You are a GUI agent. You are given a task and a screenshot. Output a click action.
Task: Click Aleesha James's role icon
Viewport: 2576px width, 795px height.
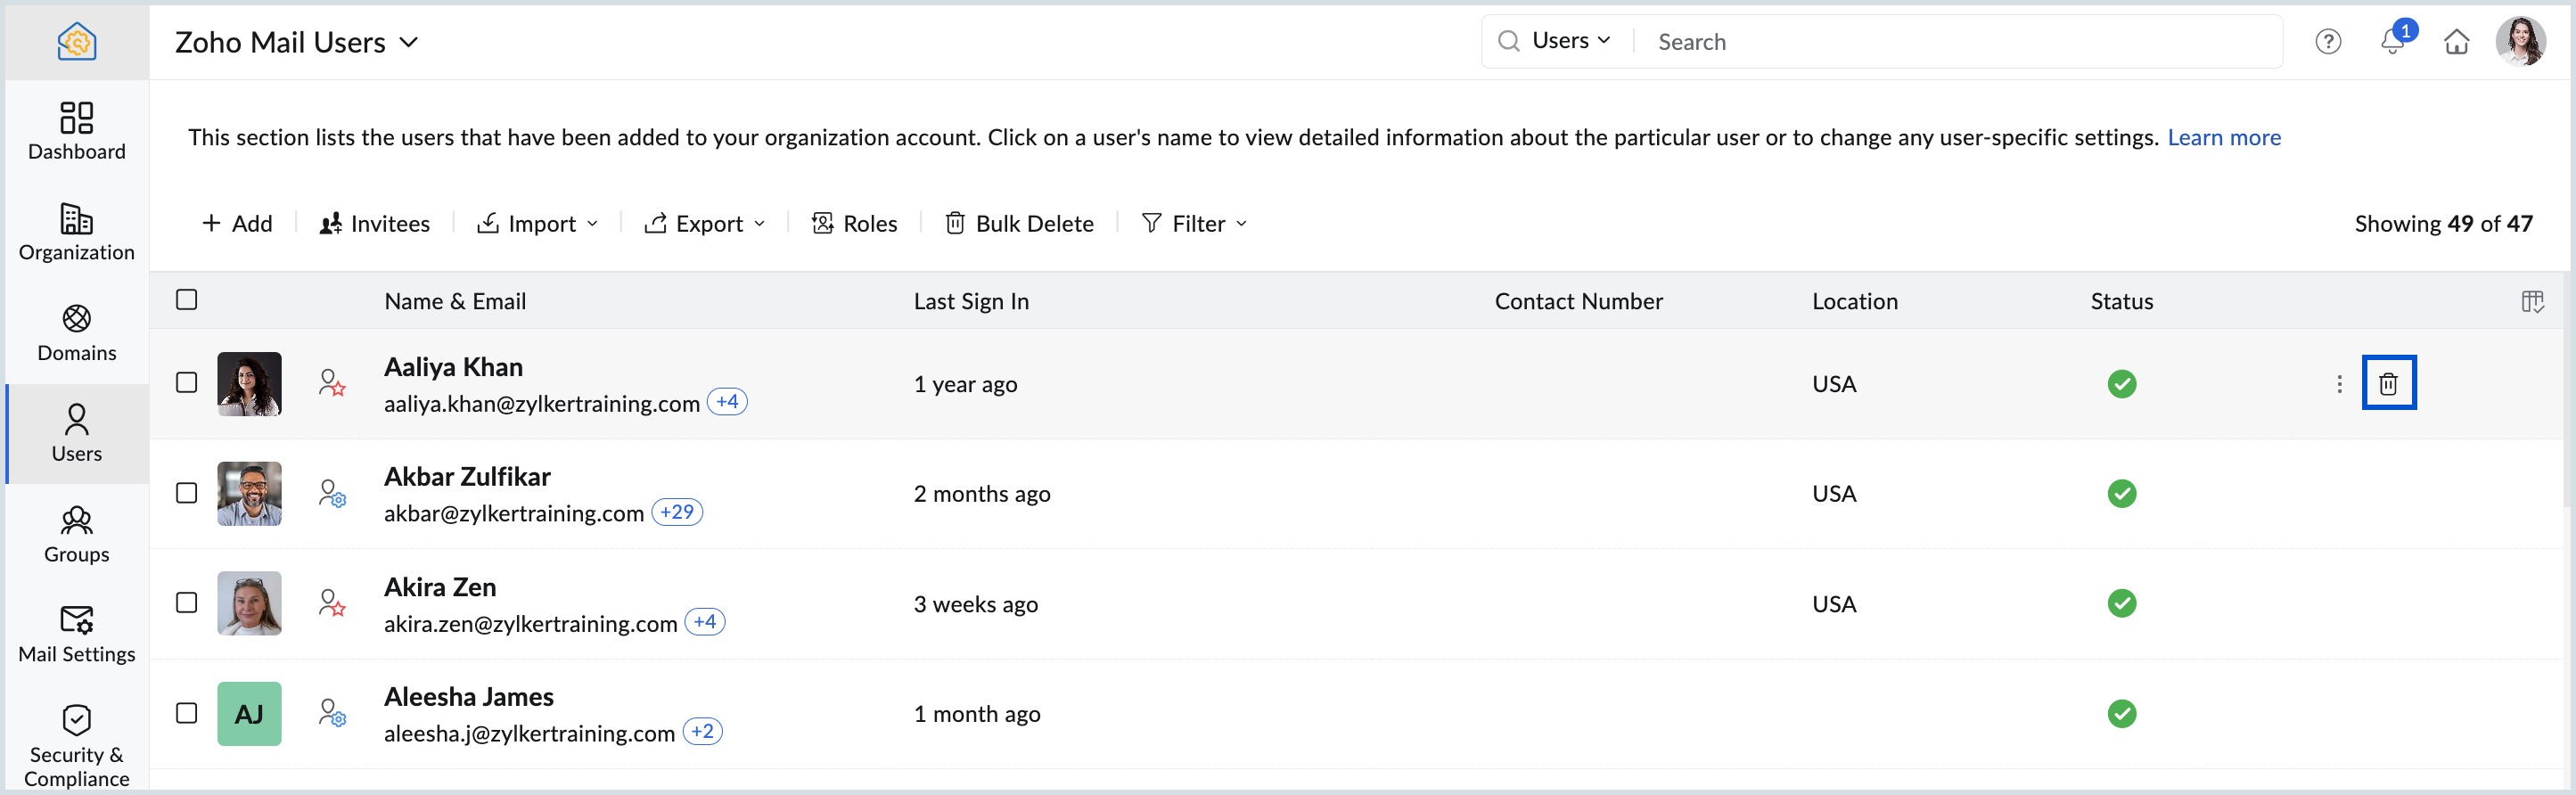332,713
